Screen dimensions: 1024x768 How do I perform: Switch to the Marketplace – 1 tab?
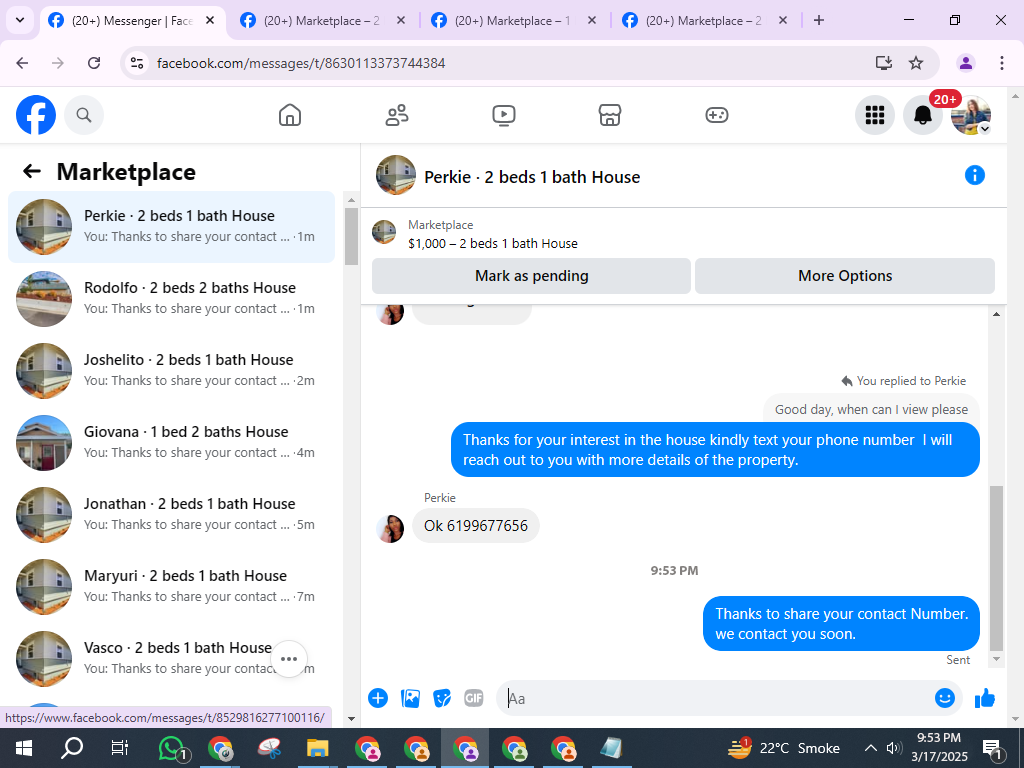click(x=514, y=21)
